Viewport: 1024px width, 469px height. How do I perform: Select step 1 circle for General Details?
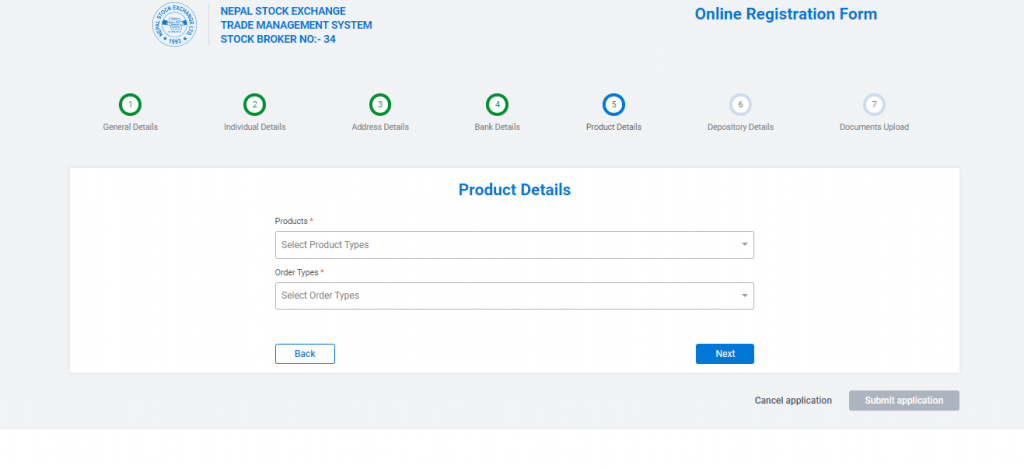click(x=130, y=104)
